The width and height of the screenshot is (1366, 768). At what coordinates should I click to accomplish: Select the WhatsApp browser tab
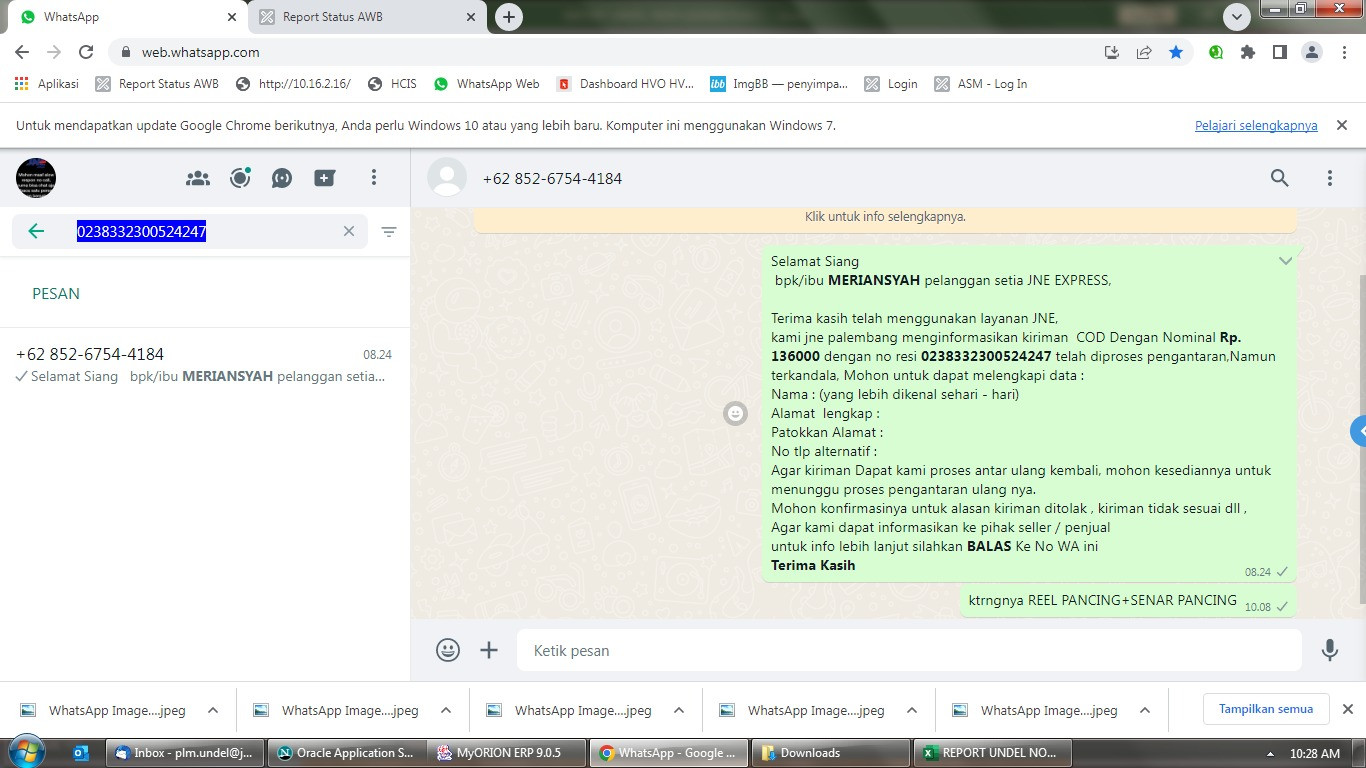(125, 17)
